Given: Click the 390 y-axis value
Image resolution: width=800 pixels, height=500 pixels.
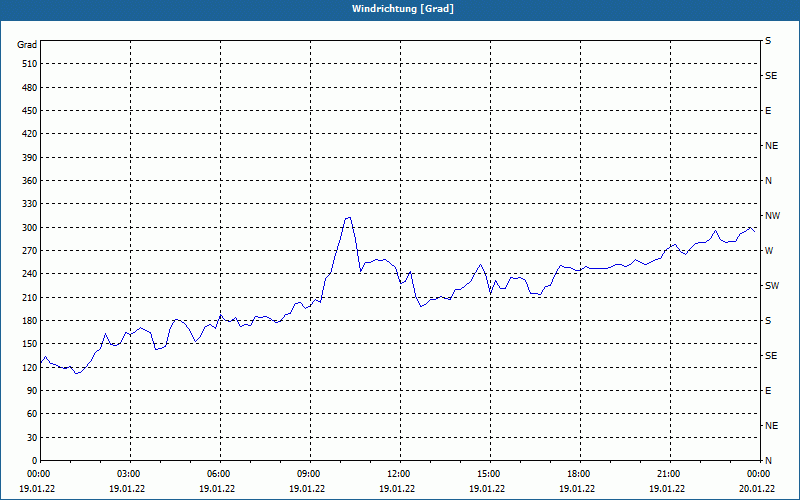Looking at the screenshot, I should 30,158.
